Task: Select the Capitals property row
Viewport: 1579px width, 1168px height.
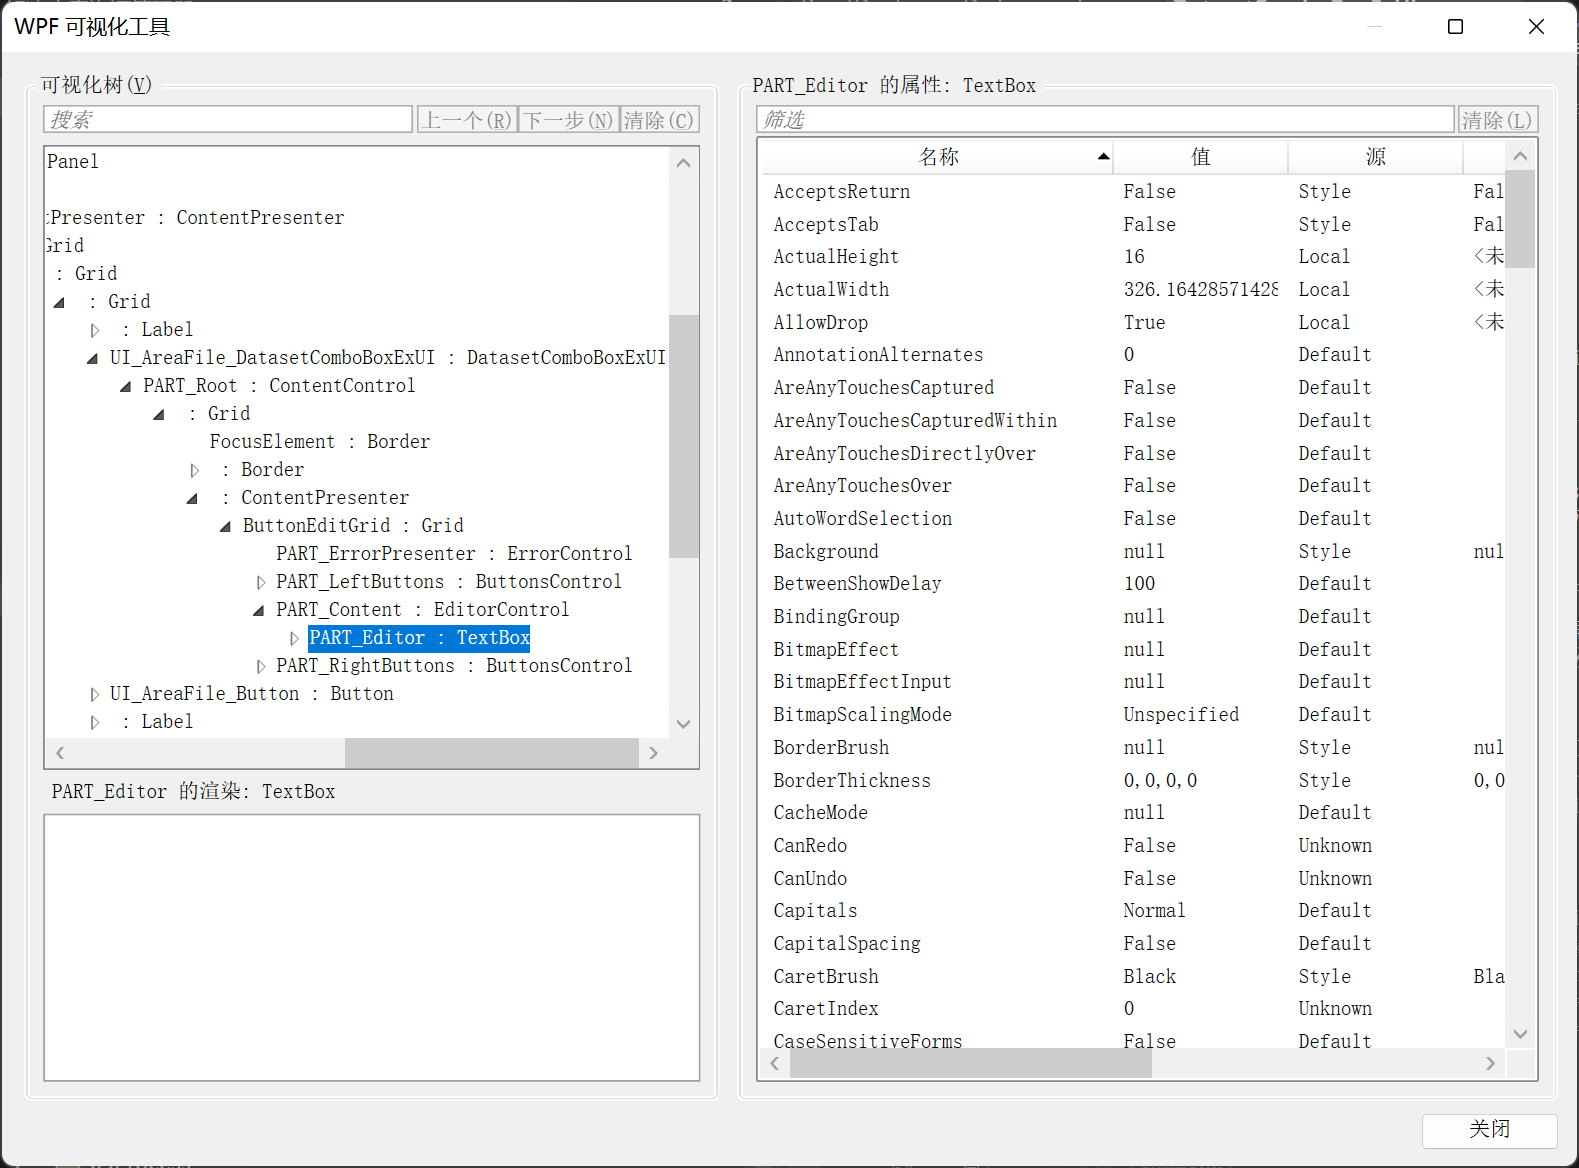Action: click(1132, 911)
